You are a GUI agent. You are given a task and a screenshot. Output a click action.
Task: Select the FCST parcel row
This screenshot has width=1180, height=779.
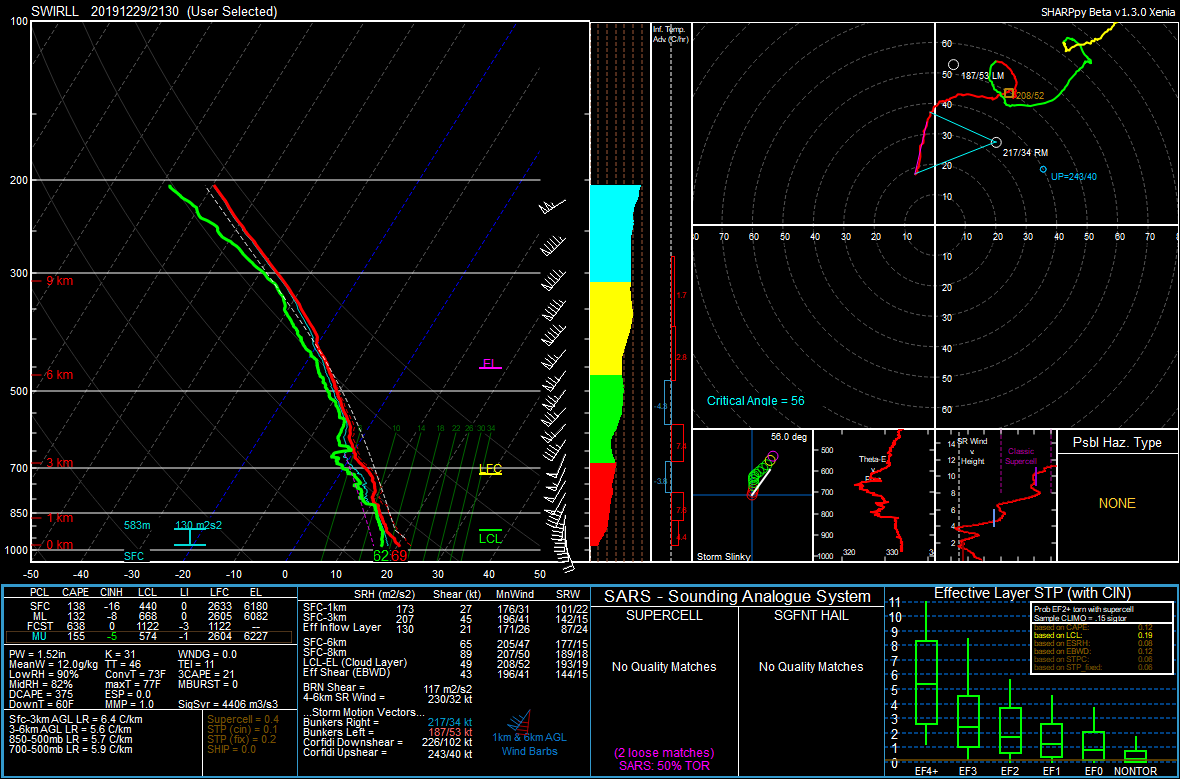coord(148,626)
